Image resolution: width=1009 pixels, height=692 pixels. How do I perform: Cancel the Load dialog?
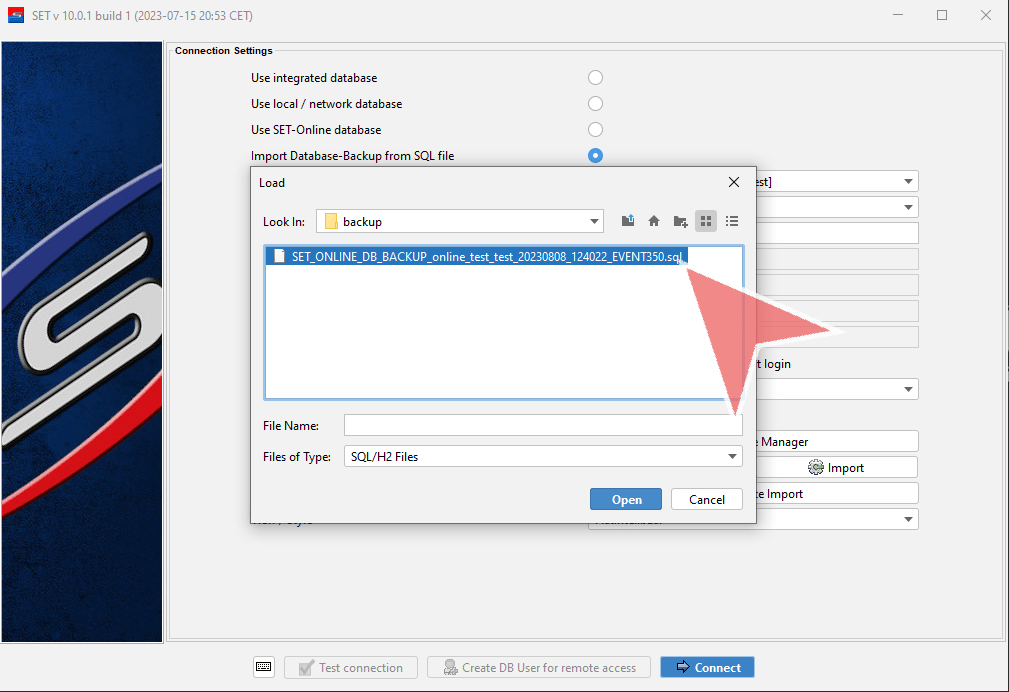tap(707, 499)
